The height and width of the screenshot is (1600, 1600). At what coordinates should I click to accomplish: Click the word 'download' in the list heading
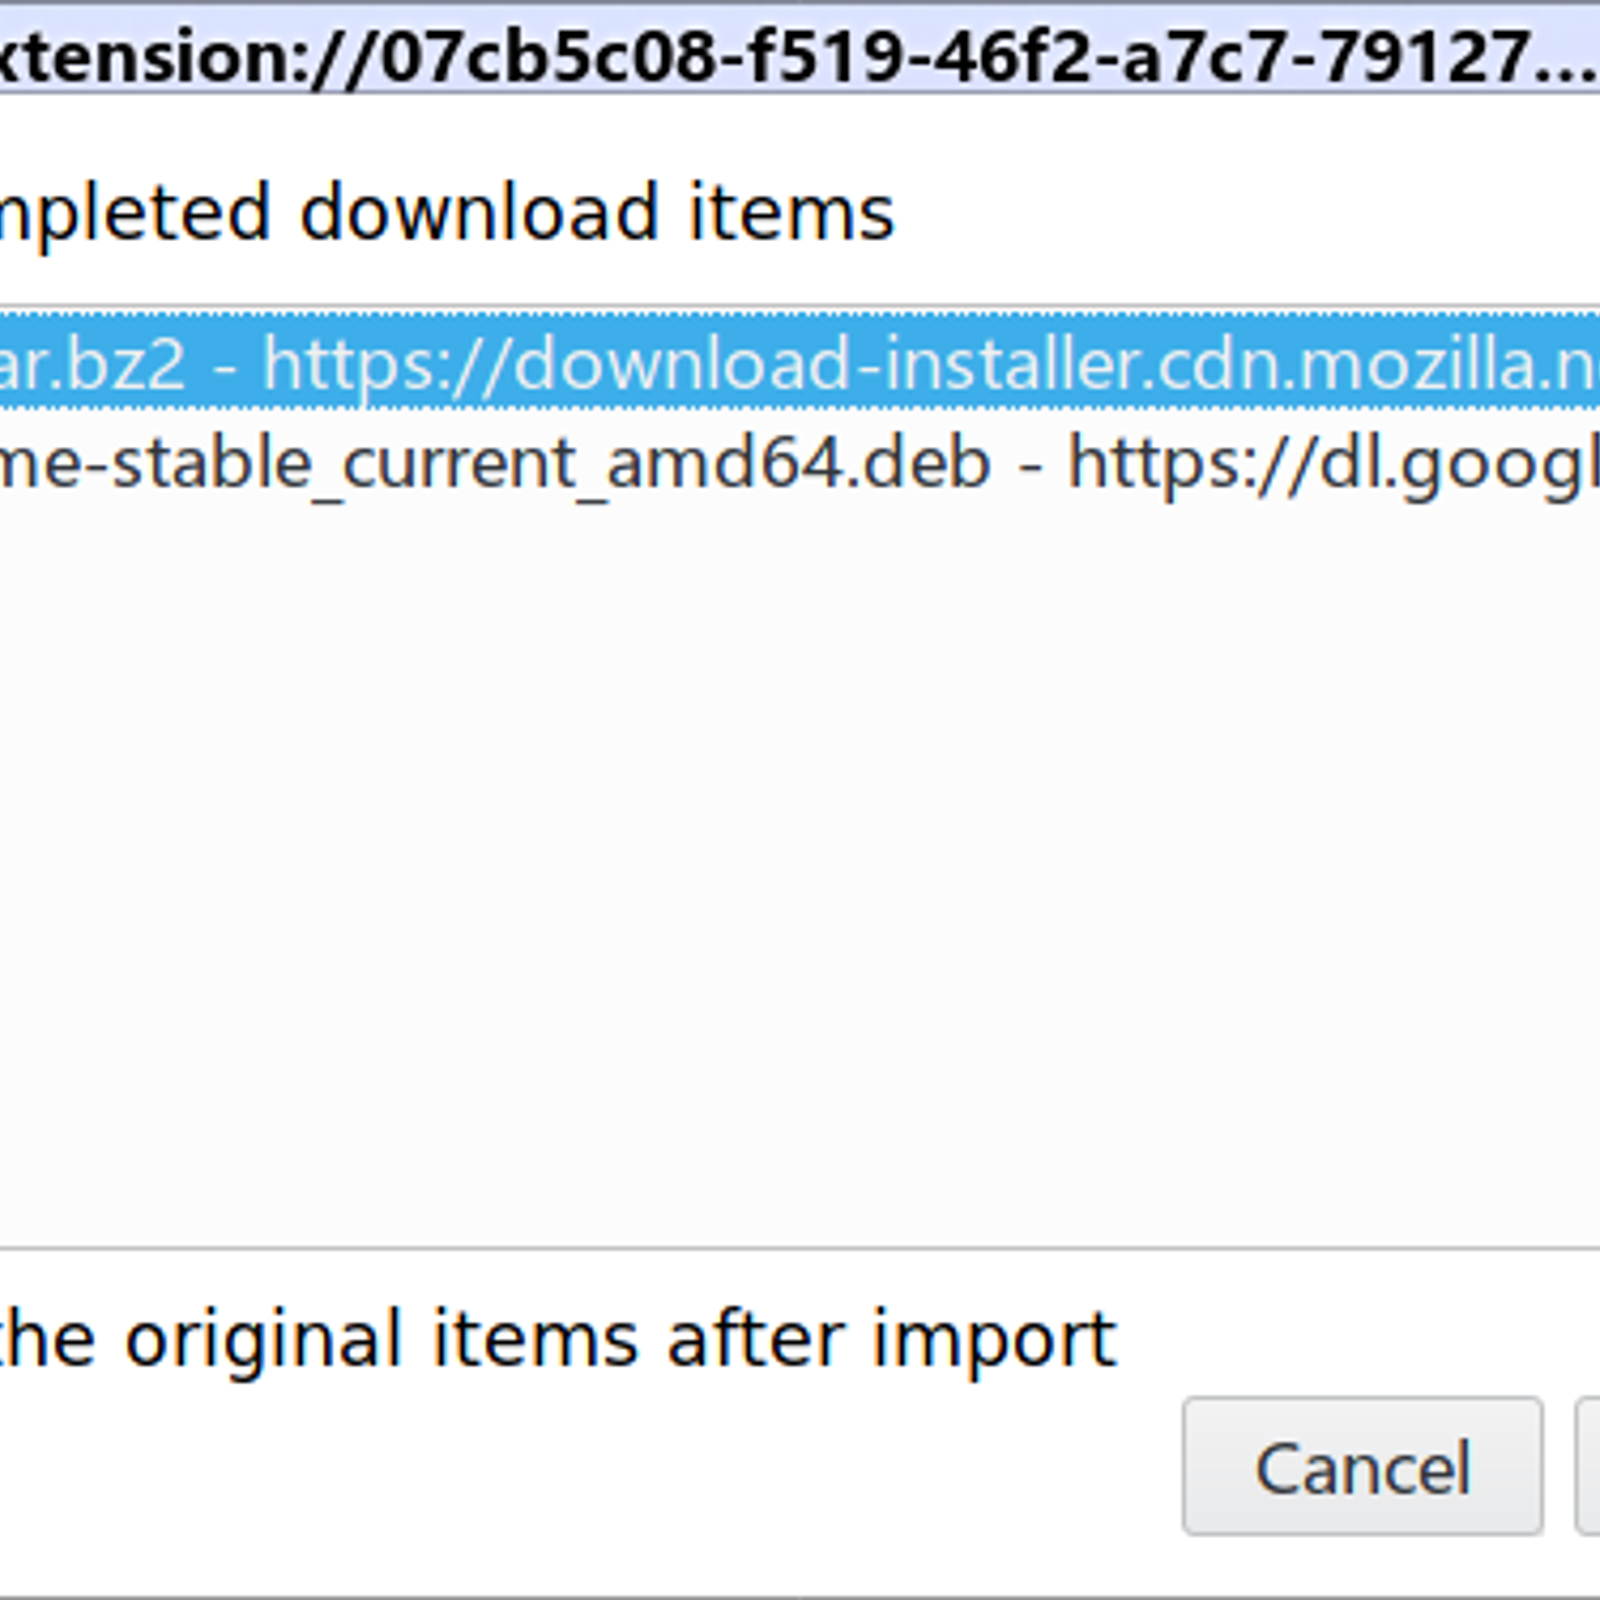[478, 212]
